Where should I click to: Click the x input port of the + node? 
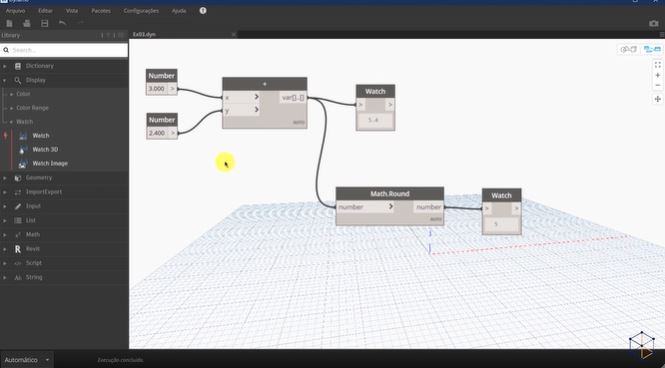click(x=241, y=97)
